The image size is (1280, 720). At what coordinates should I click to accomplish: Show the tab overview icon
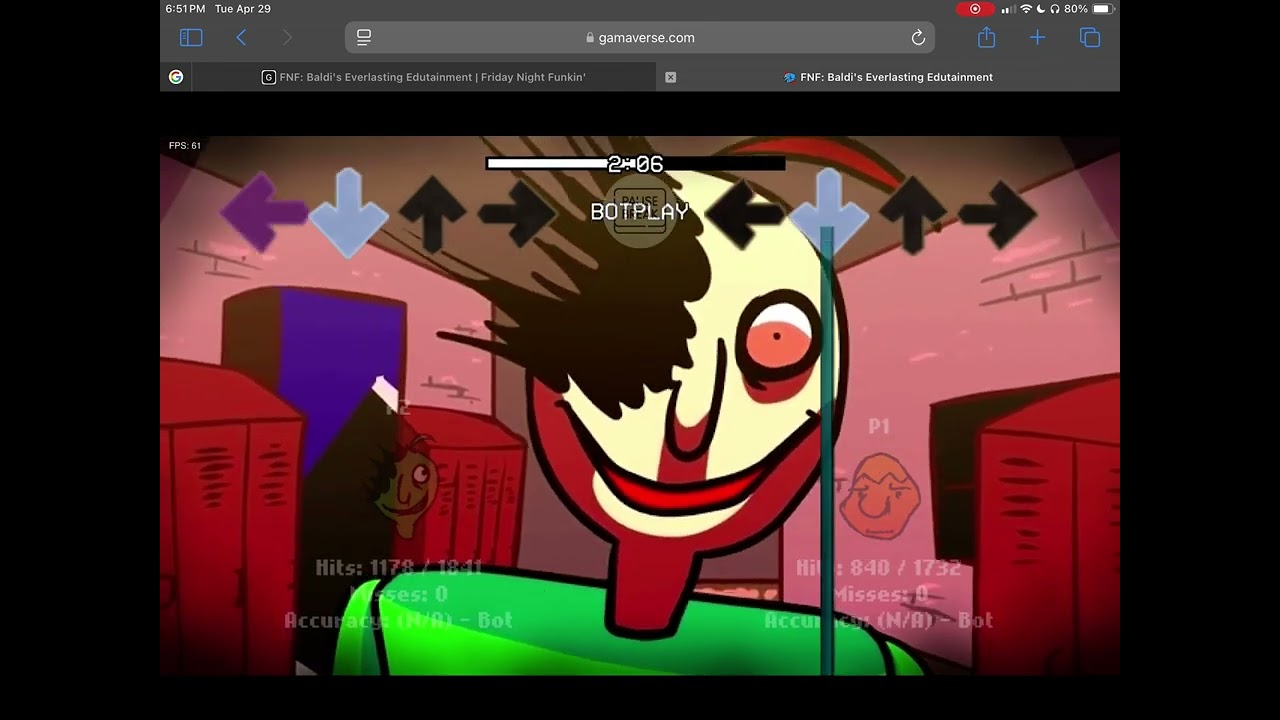click(x=1090, y=38)
